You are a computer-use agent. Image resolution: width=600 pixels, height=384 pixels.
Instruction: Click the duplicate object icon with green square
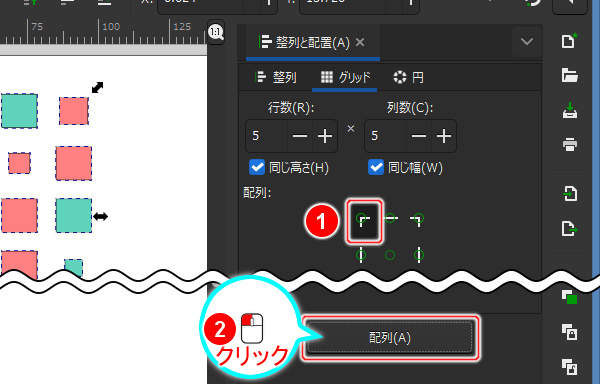pyautogui.click(x=569, y=297)
